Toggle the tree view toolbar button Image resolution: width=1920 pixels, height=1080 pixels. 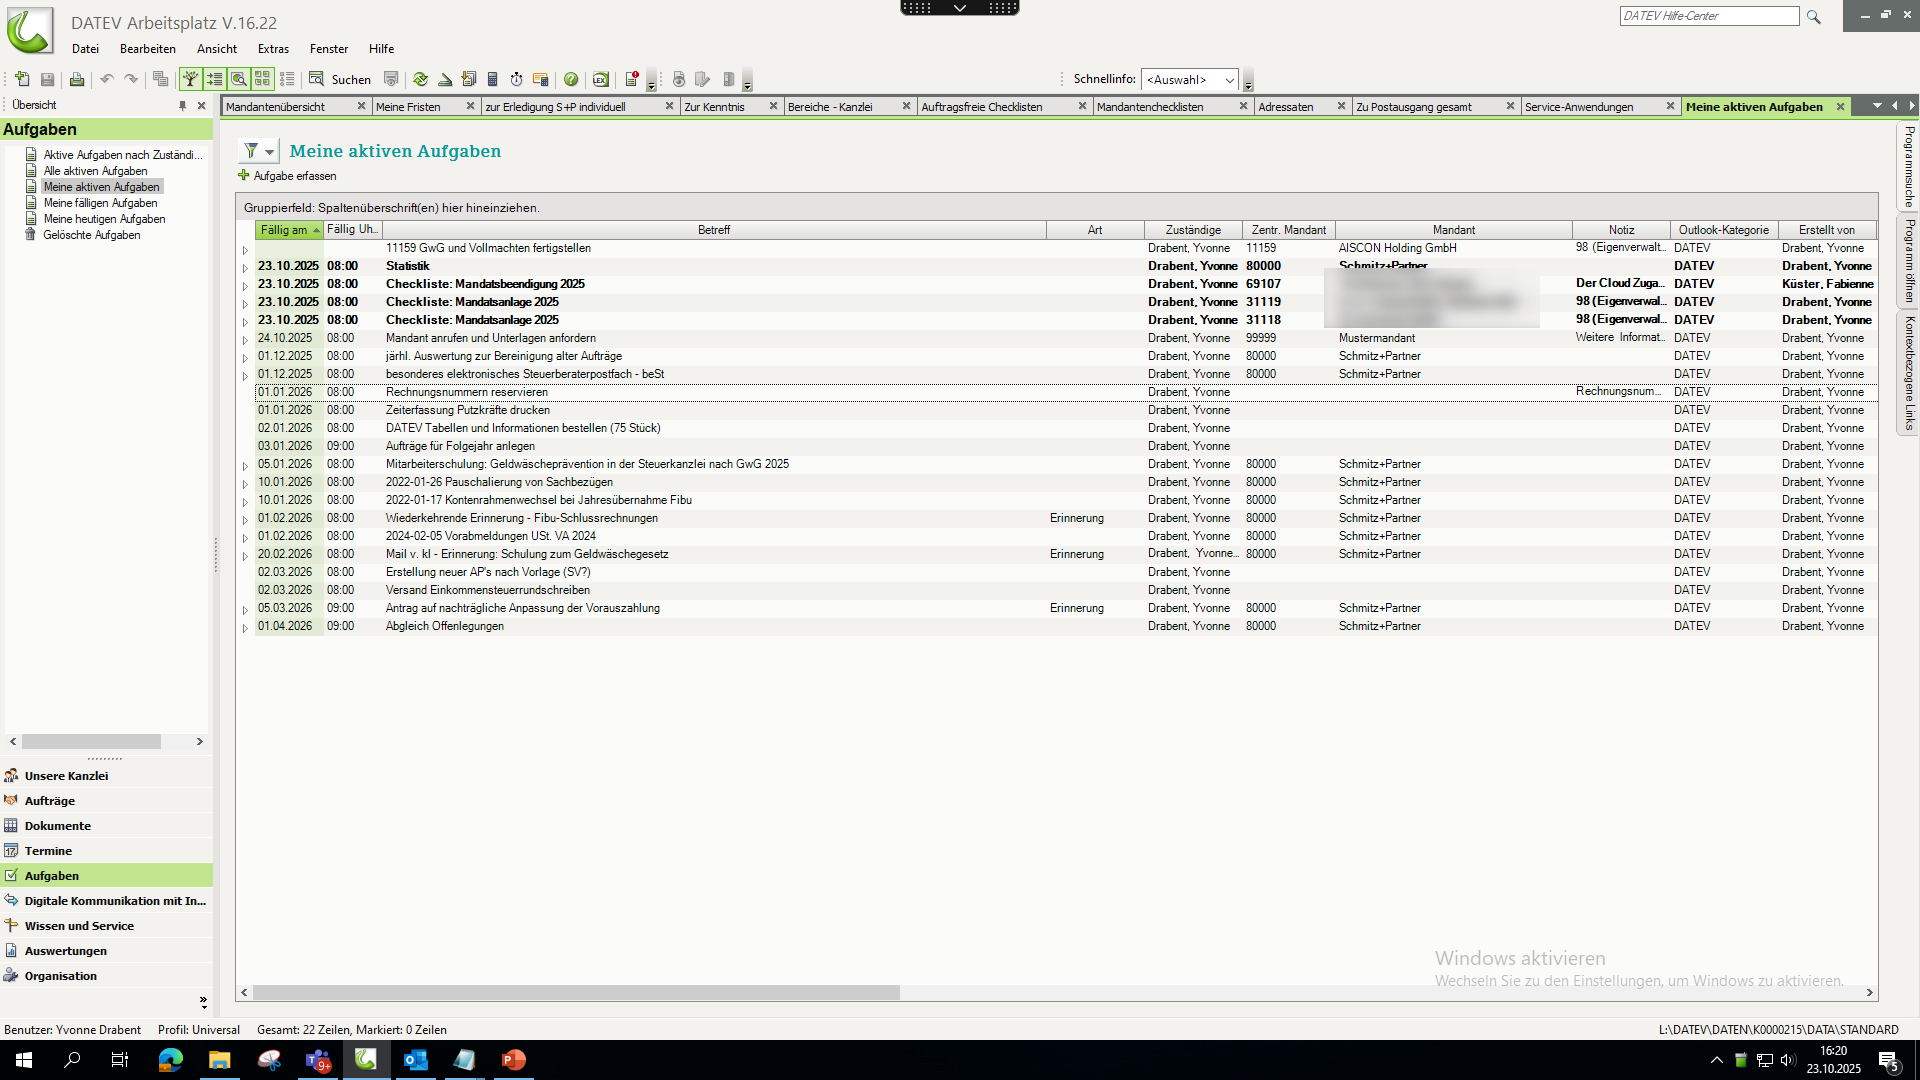click(x=190, y=79)
